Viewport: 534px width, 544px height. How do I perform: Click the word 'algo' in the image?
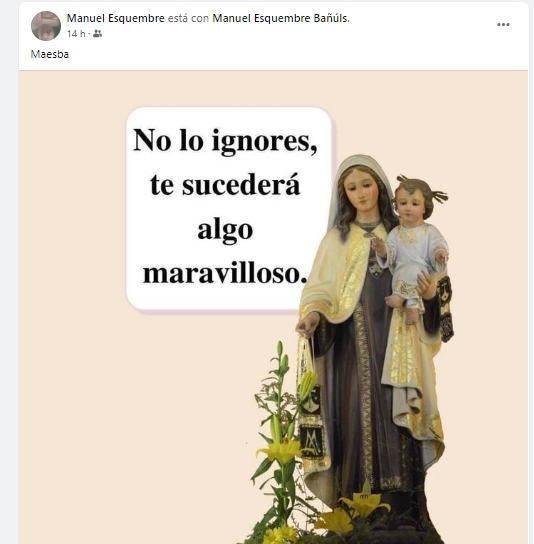point(225,230)
